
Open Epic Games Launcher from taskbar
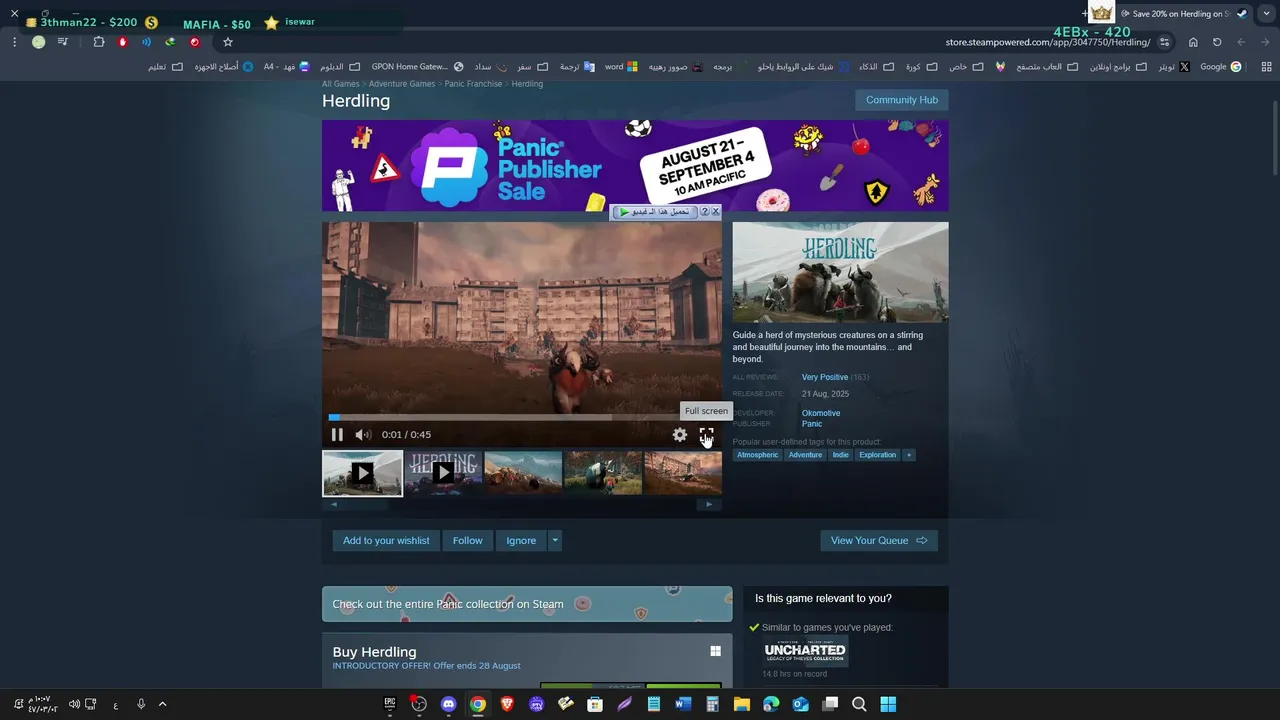pyautogui.click(x=390, y=704)
